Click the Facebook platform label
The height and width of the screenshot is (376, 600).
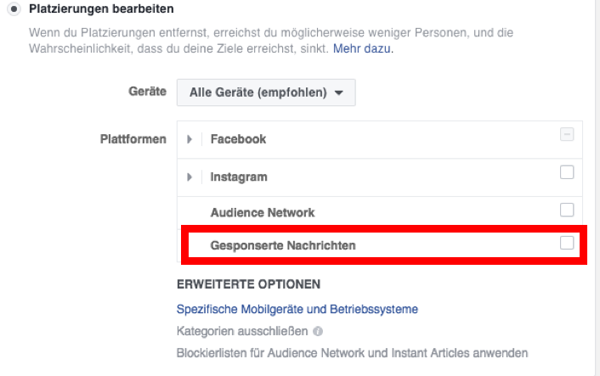coord(238,139)
